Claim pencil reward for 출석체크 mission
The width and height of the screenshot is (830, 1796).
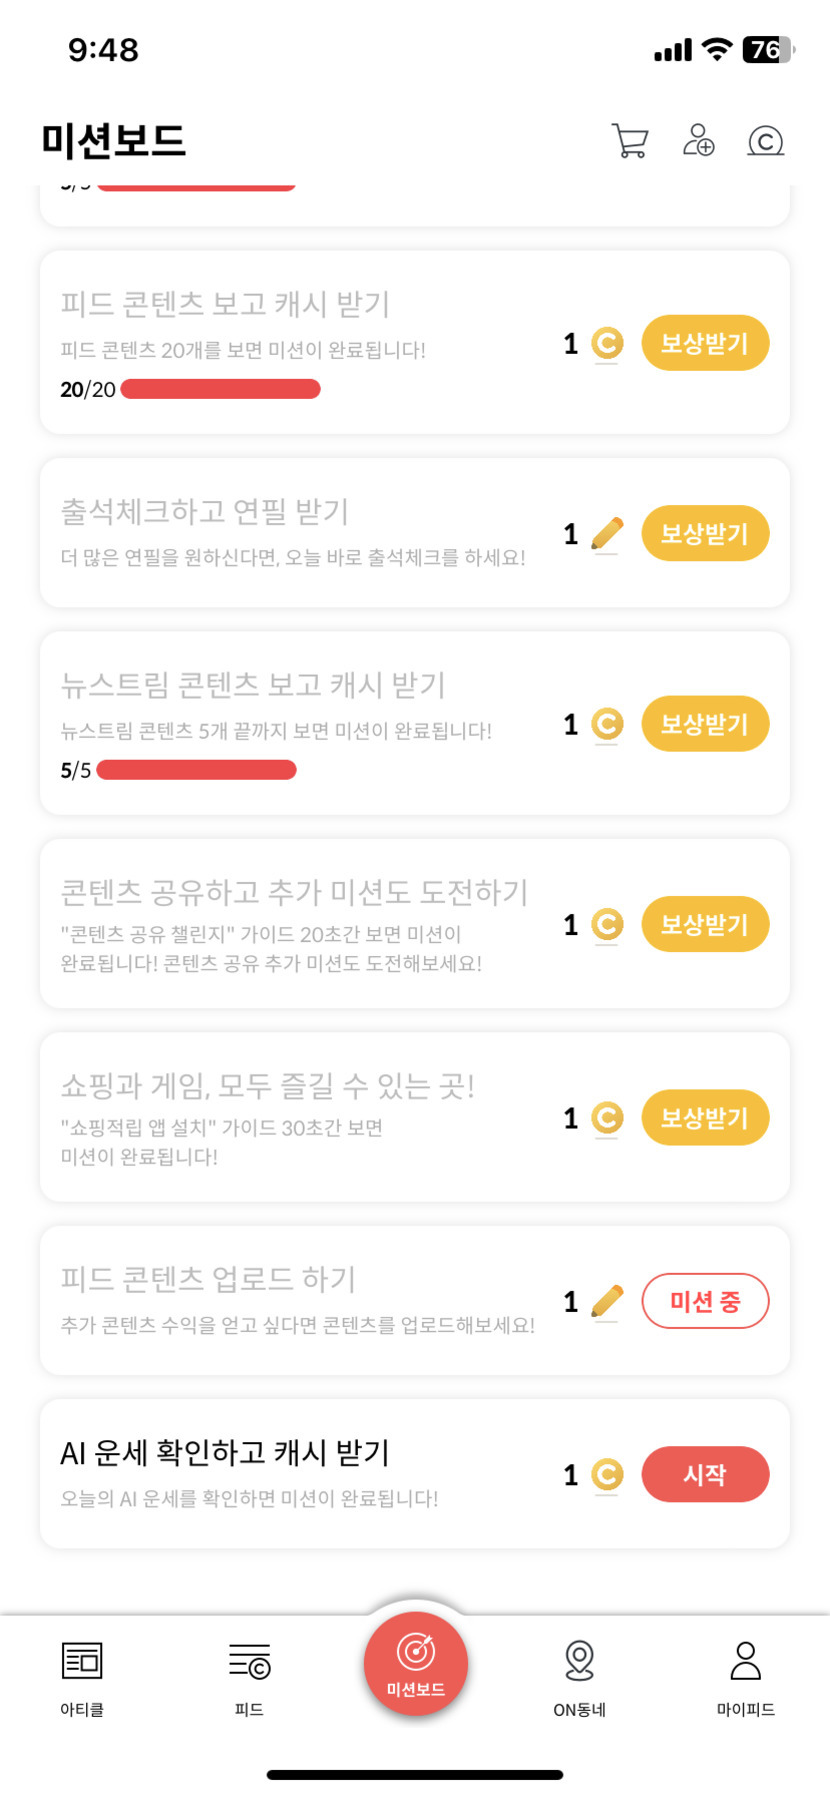705,534
